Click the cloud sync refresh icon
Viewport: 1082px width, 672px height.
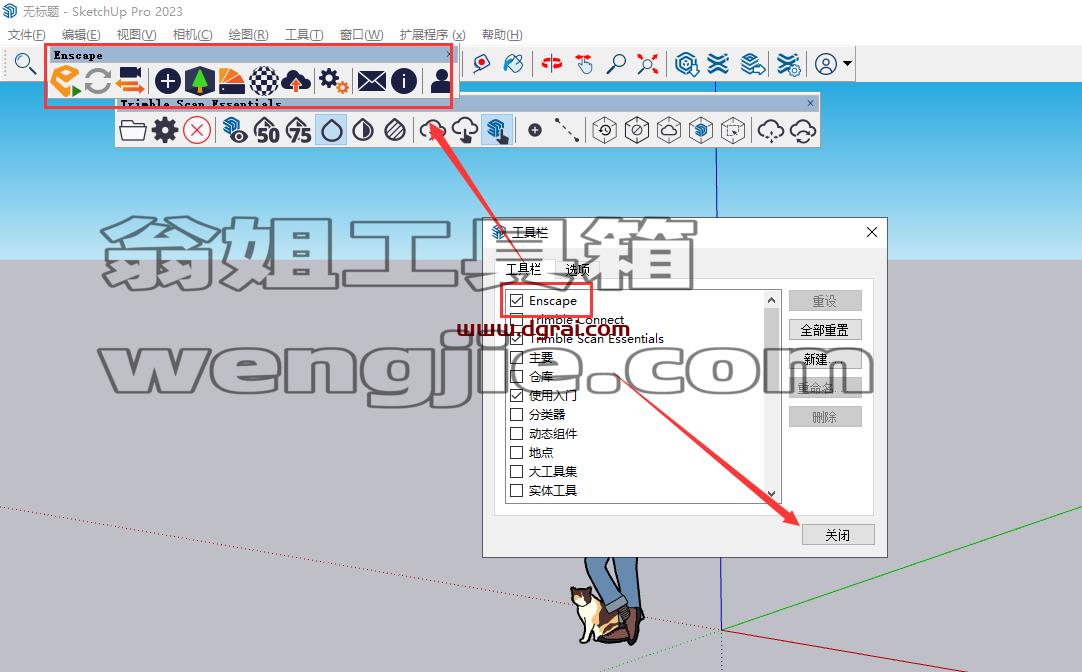coord(803,130)
